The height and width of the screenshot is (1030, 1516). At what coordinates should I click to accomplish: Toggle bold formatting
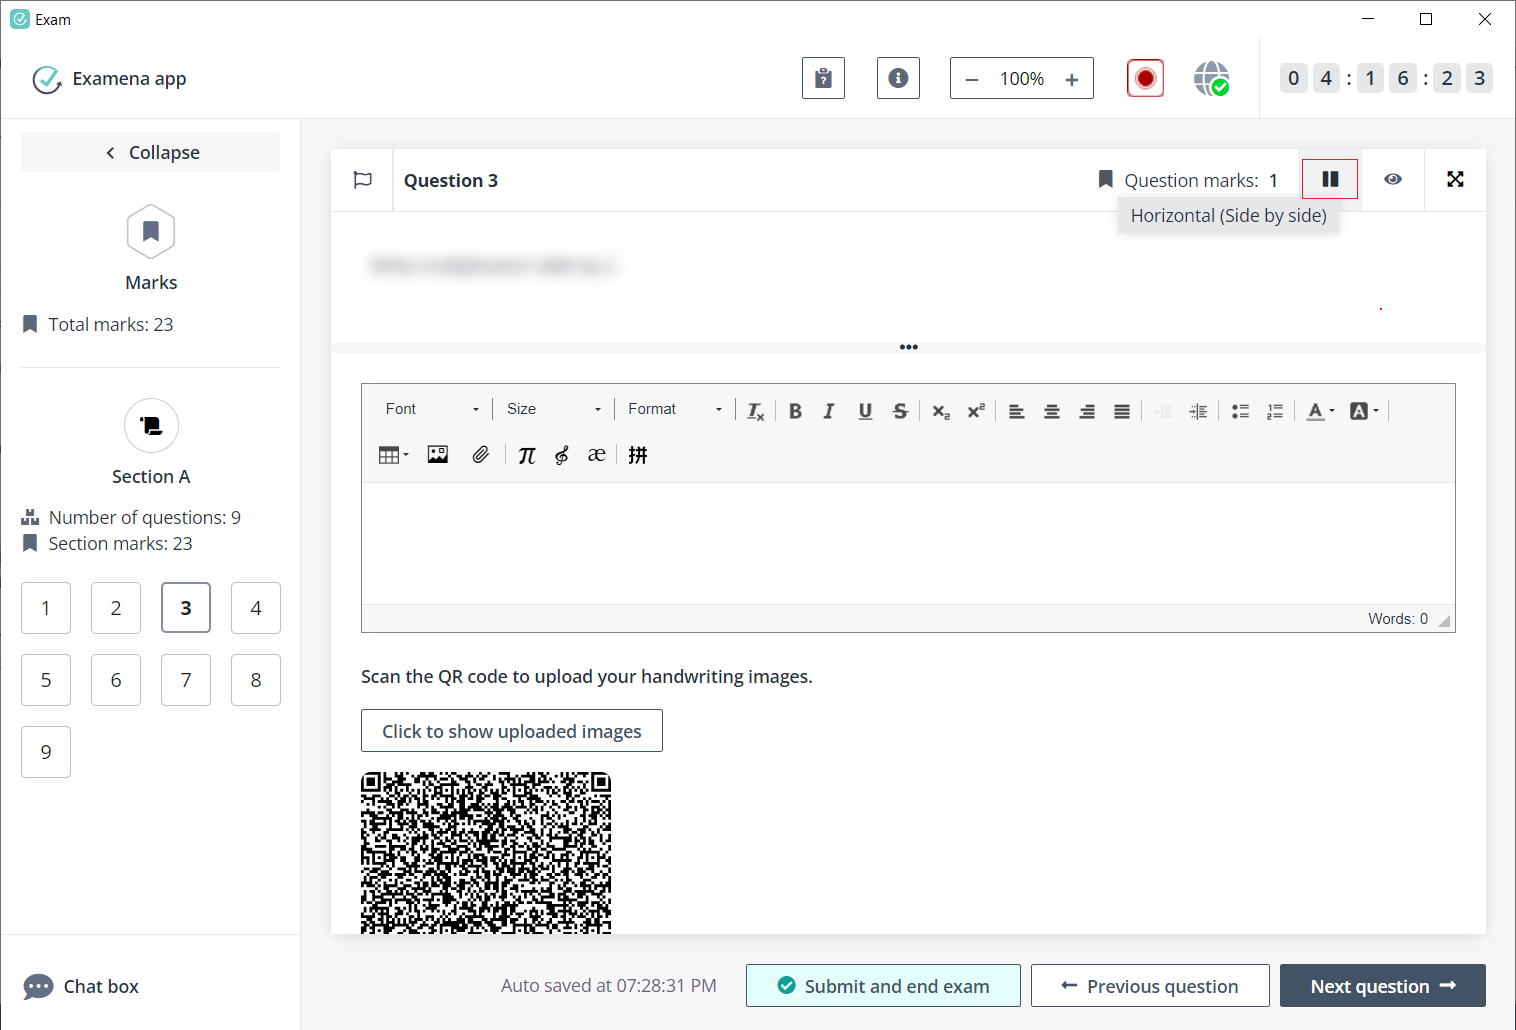(x=795, y=411)
